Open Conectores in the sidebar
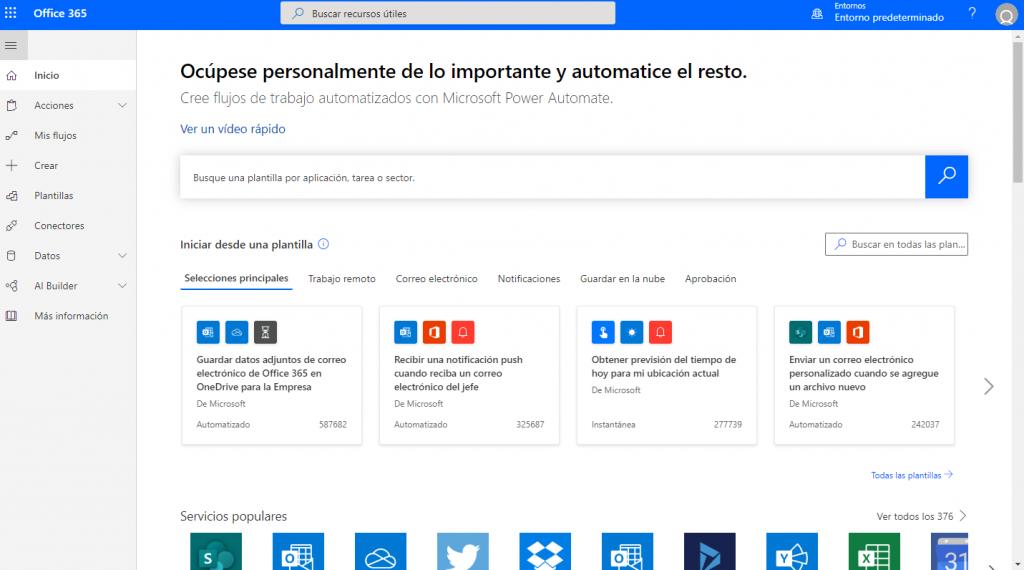The width and height of the screenshot is (1024, 570). pyautogui.click(x=68, y=226)
